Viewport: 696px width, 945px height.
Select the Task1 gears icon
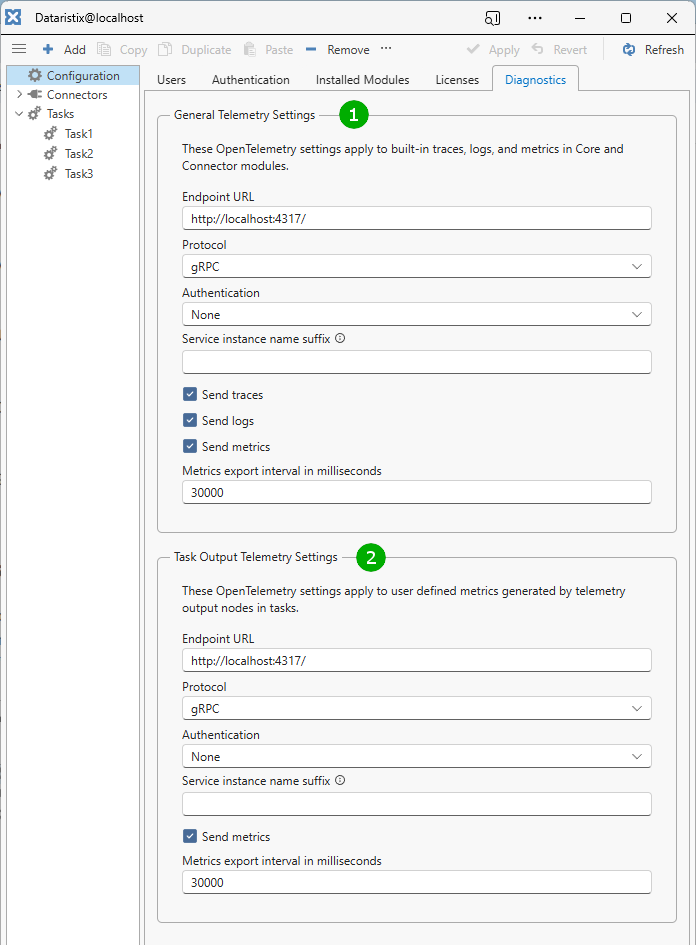tap(50, 133)
